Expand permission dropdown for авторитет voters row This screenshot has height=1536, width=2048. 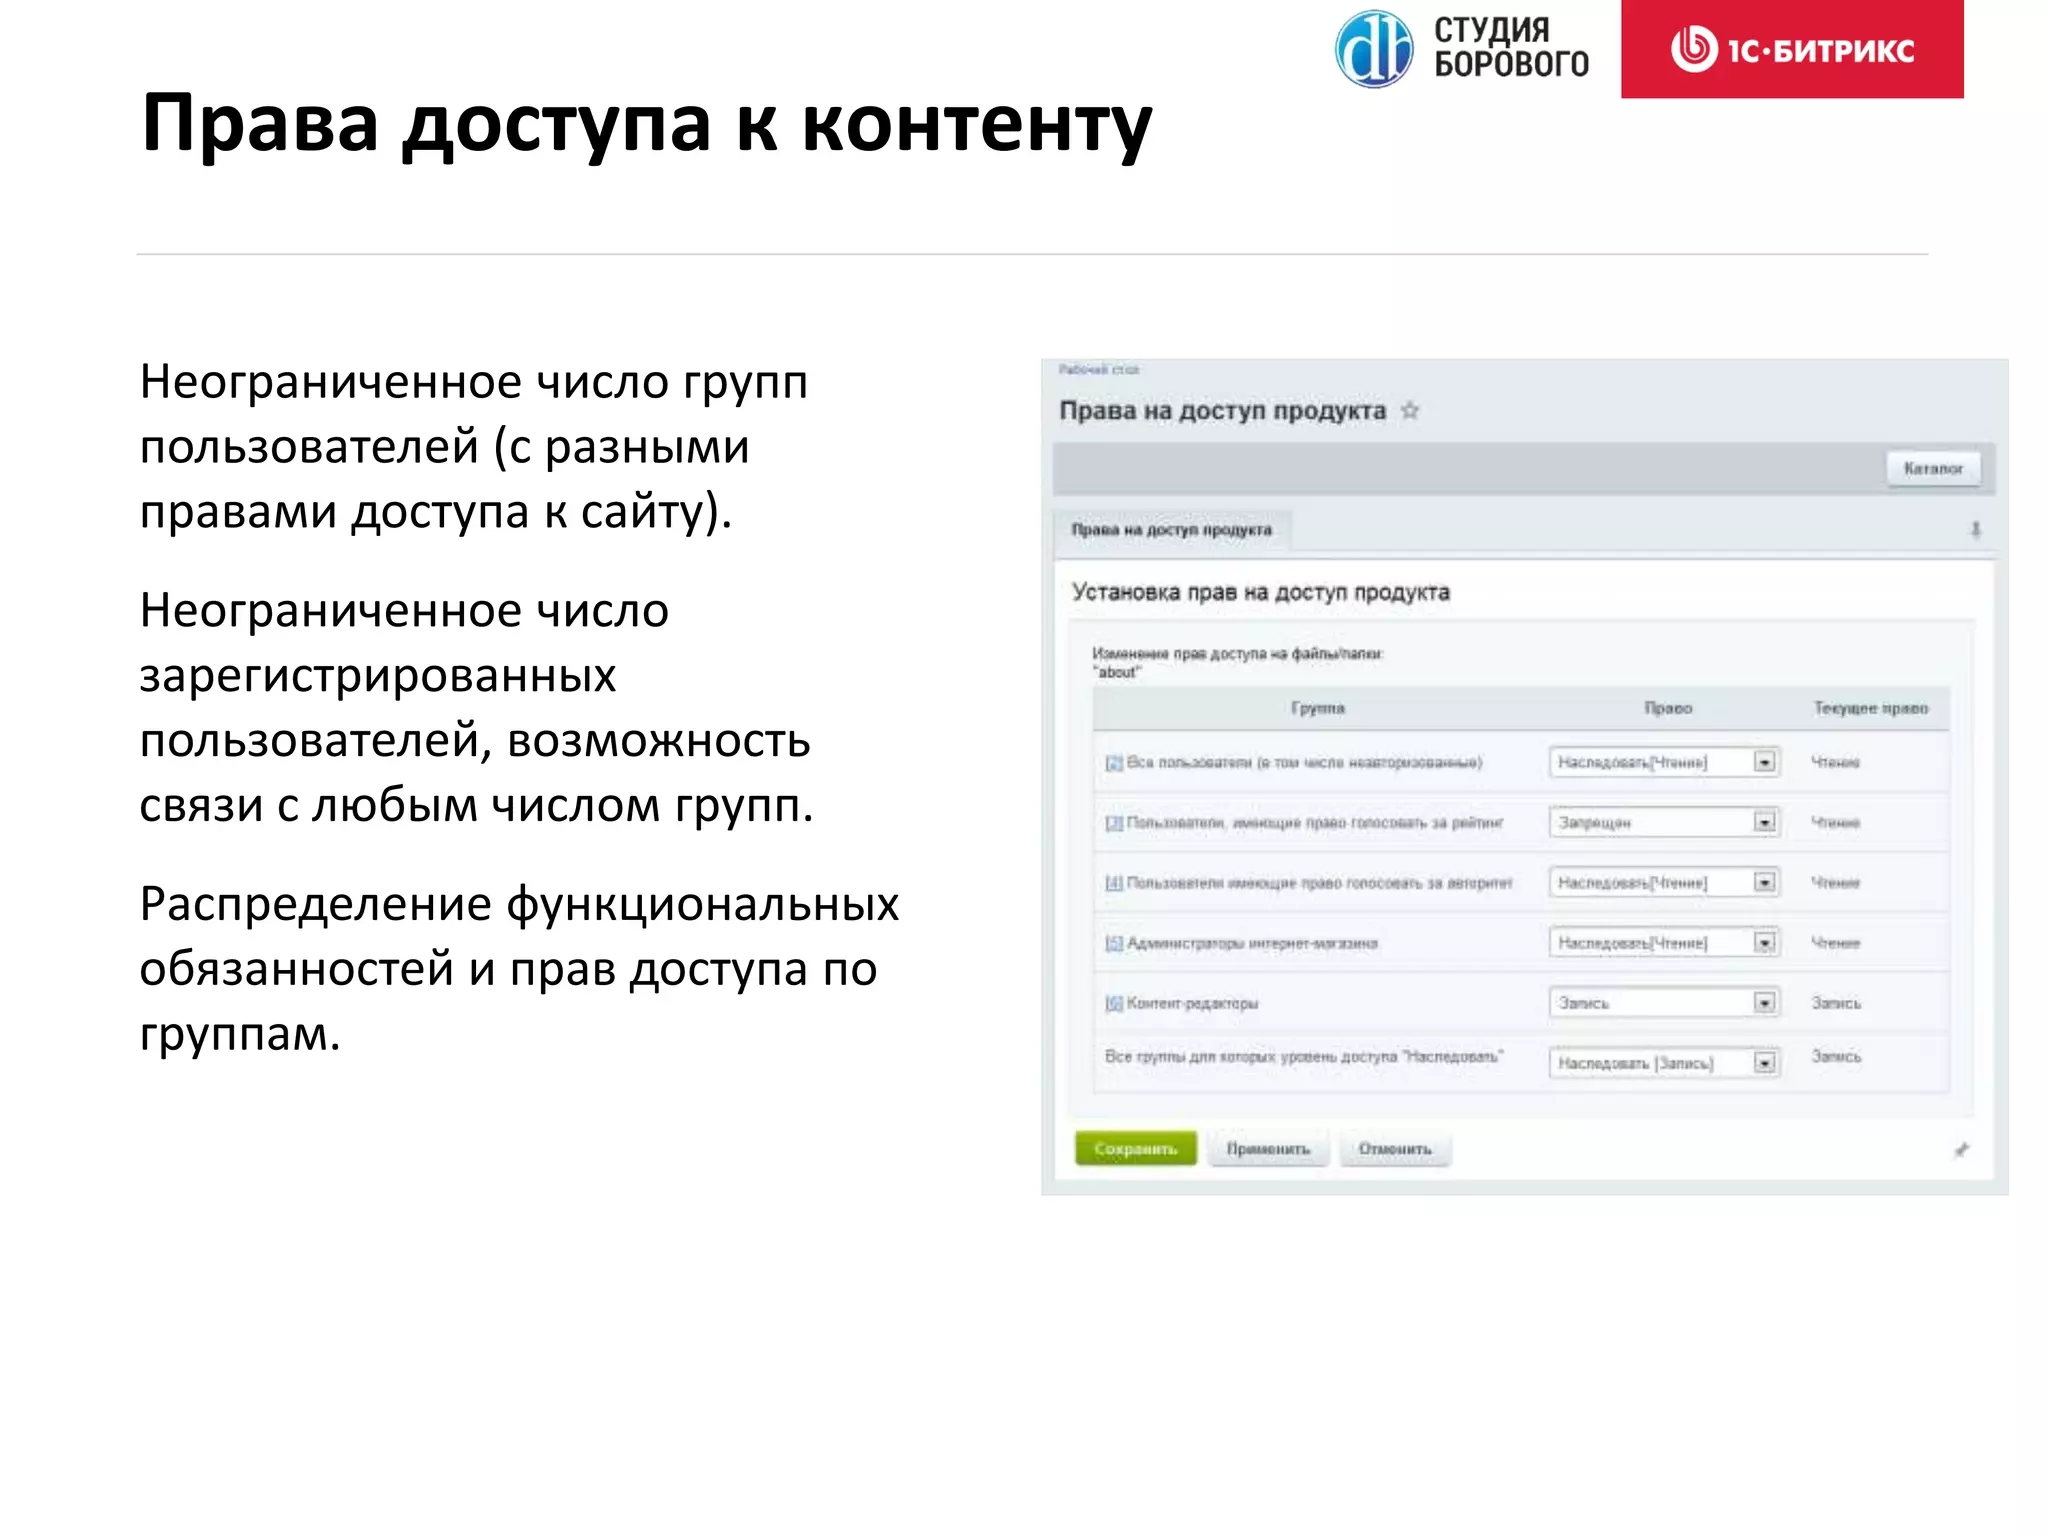(x=1664, y=882)
